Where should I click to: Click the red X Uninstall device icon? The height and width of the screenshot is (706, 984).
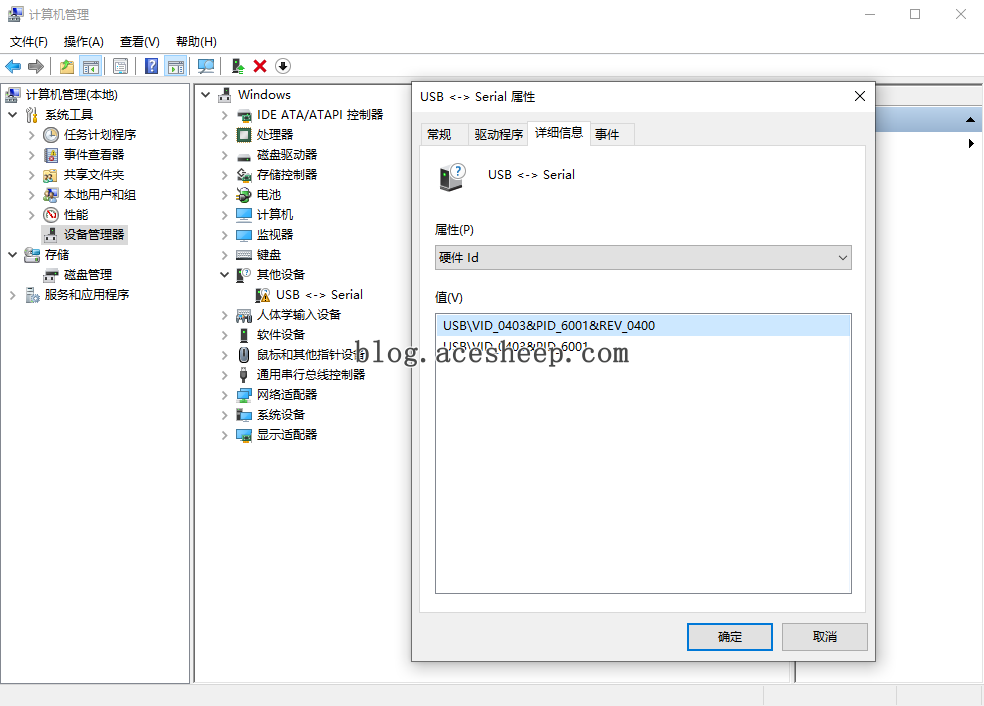point(260,66)
